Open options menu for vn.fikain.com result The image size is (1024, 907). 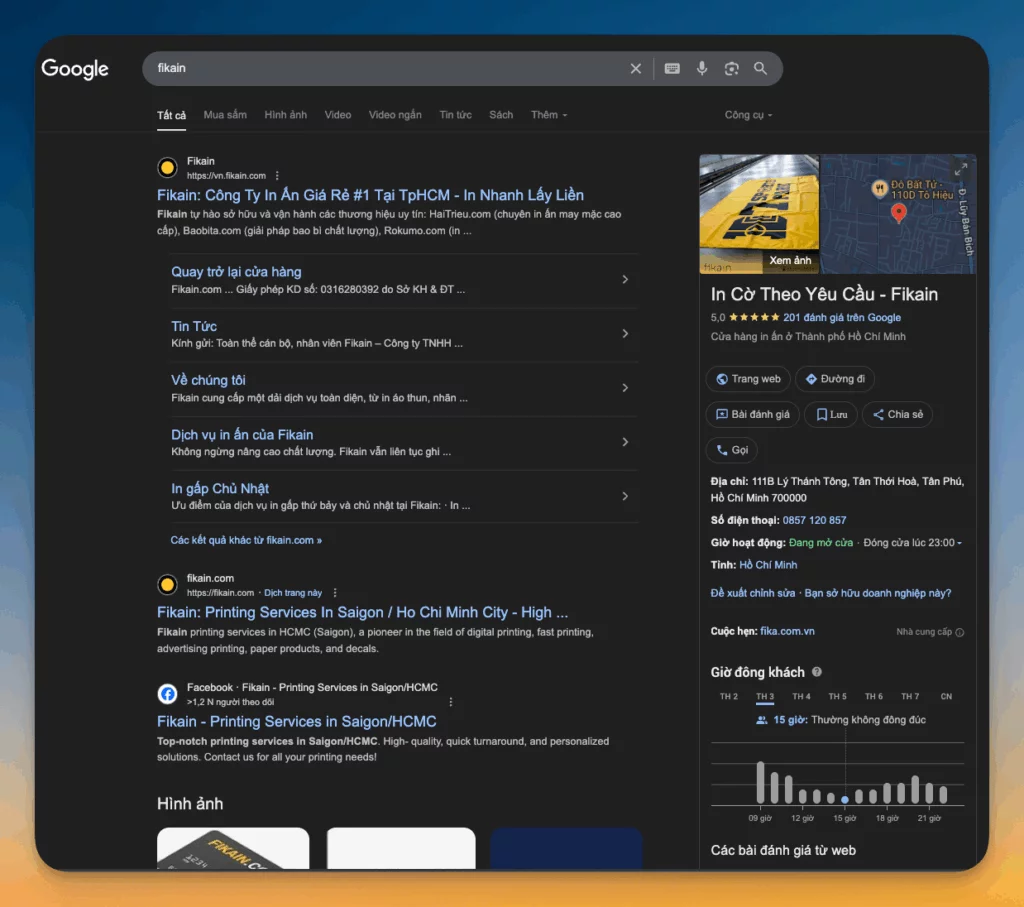(x=277, y=176)
